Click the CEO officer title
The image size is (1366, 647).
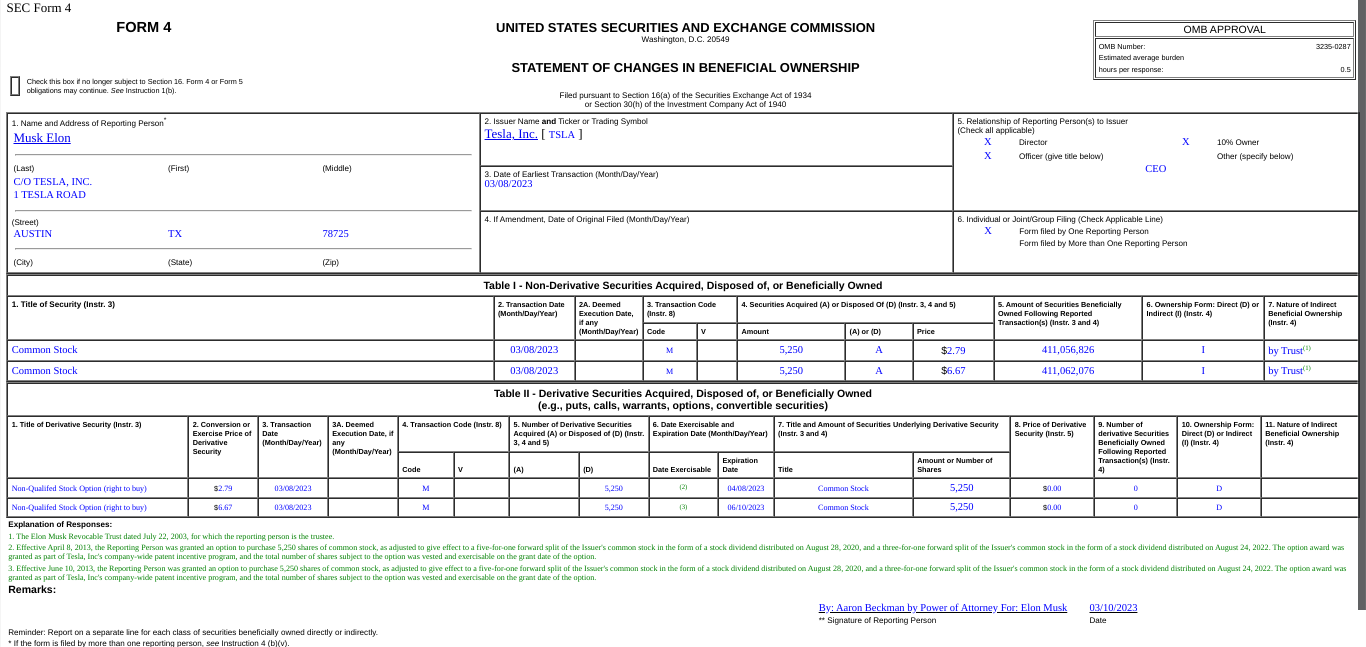[1155, 169]
